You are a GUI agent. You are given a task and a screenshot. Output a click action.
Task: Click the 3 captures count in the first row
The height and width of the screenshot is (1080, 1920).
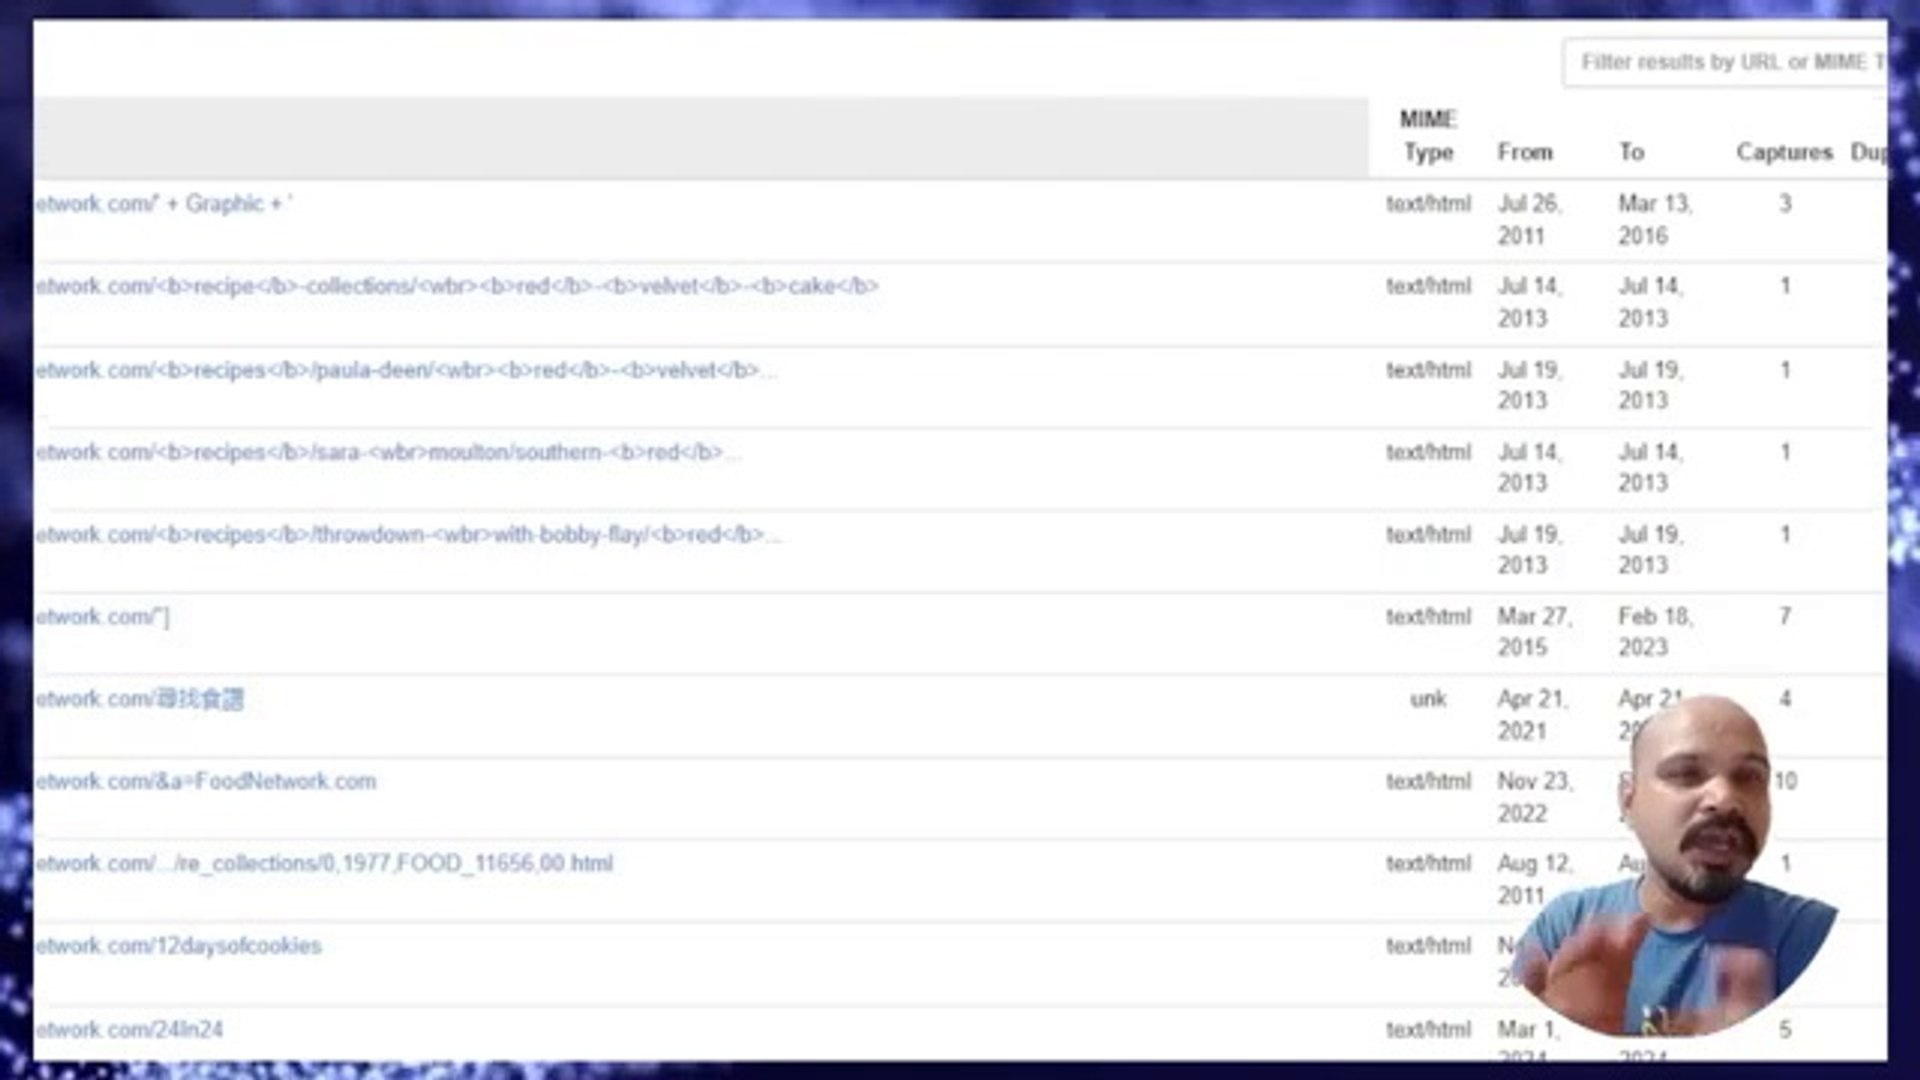(1784, 203)
